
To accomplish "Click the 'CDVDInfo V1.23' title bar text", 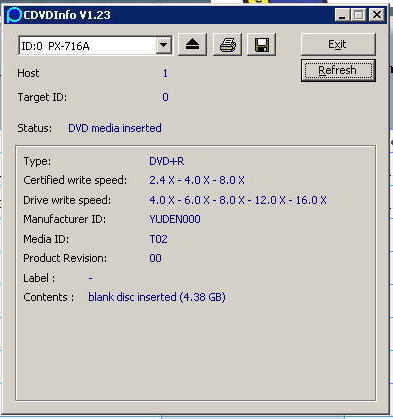I will tap(67, 15).
